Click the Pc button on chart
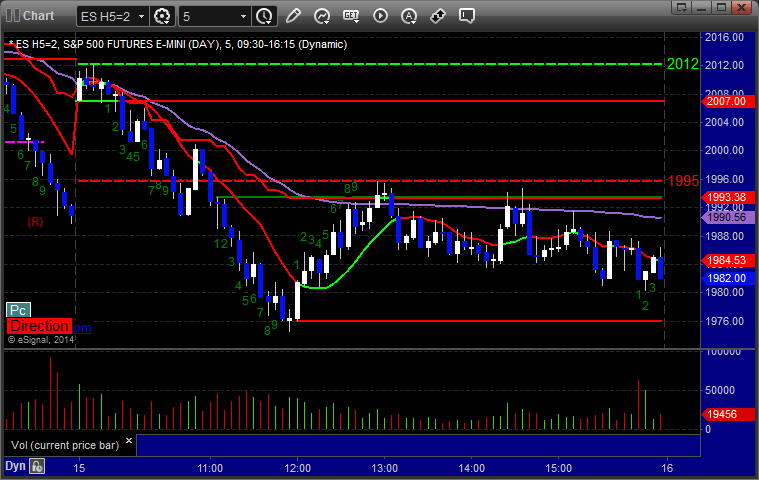The height and width of the screenshot is (480, 759). (x=18, y=310)
